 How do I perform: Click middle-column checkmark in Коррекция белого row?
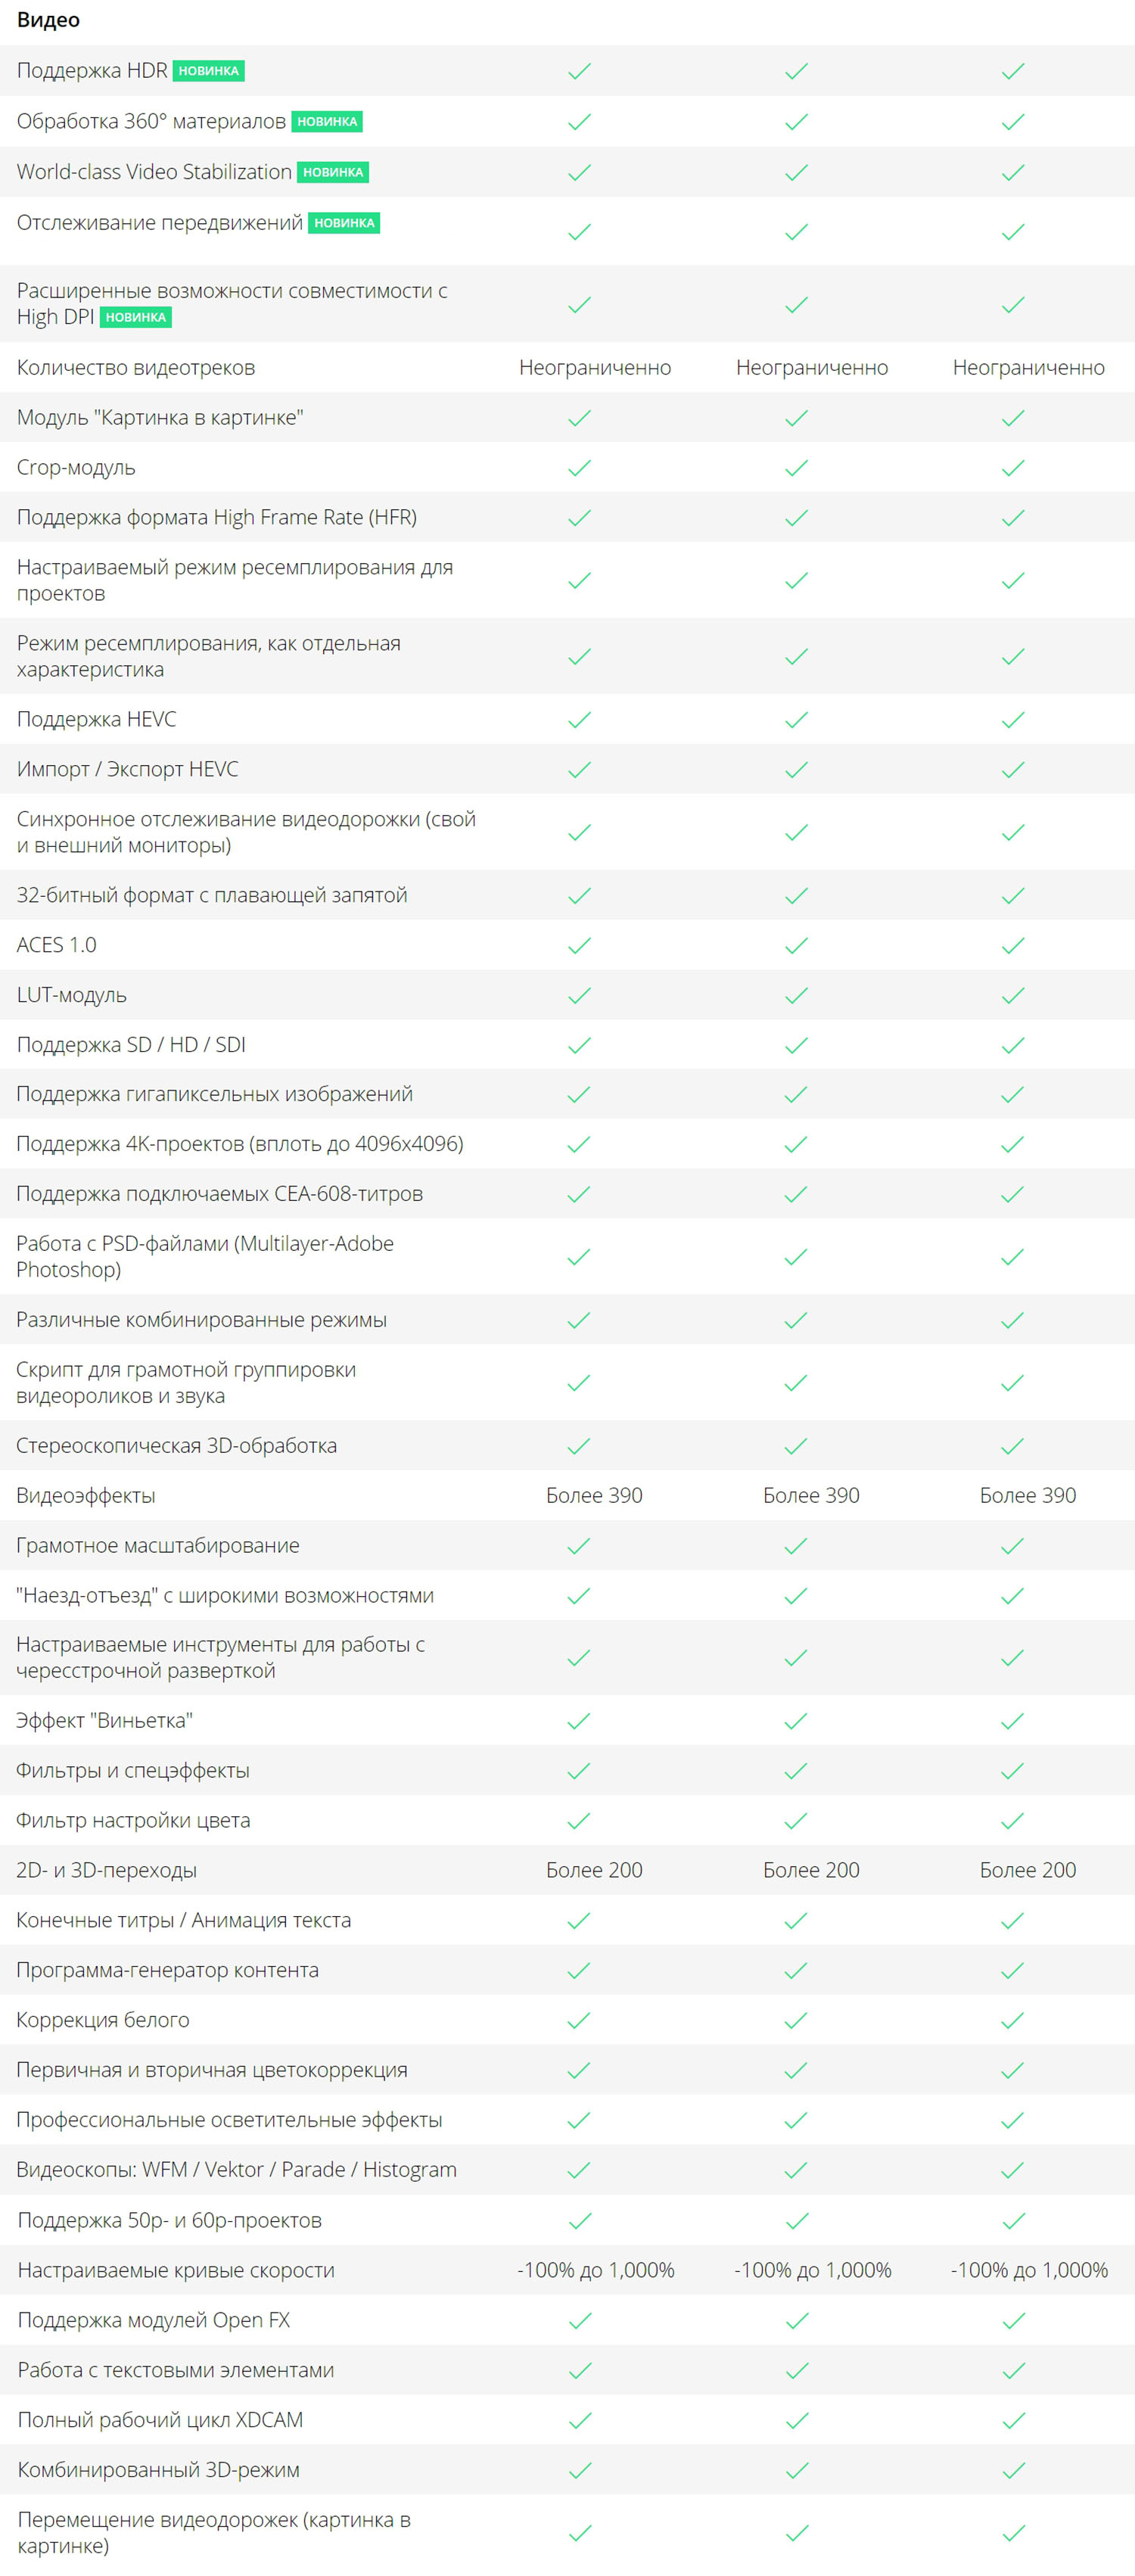(796, 2021)
